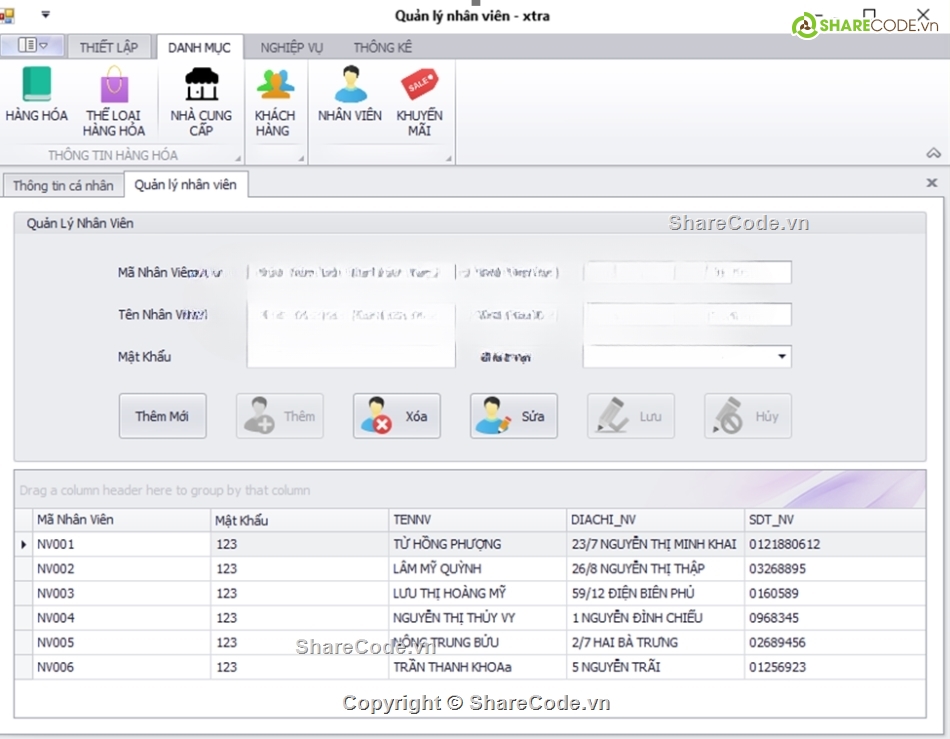Select the NV003 cell
This screenshot has height=739, width=950.
[121, 593]
